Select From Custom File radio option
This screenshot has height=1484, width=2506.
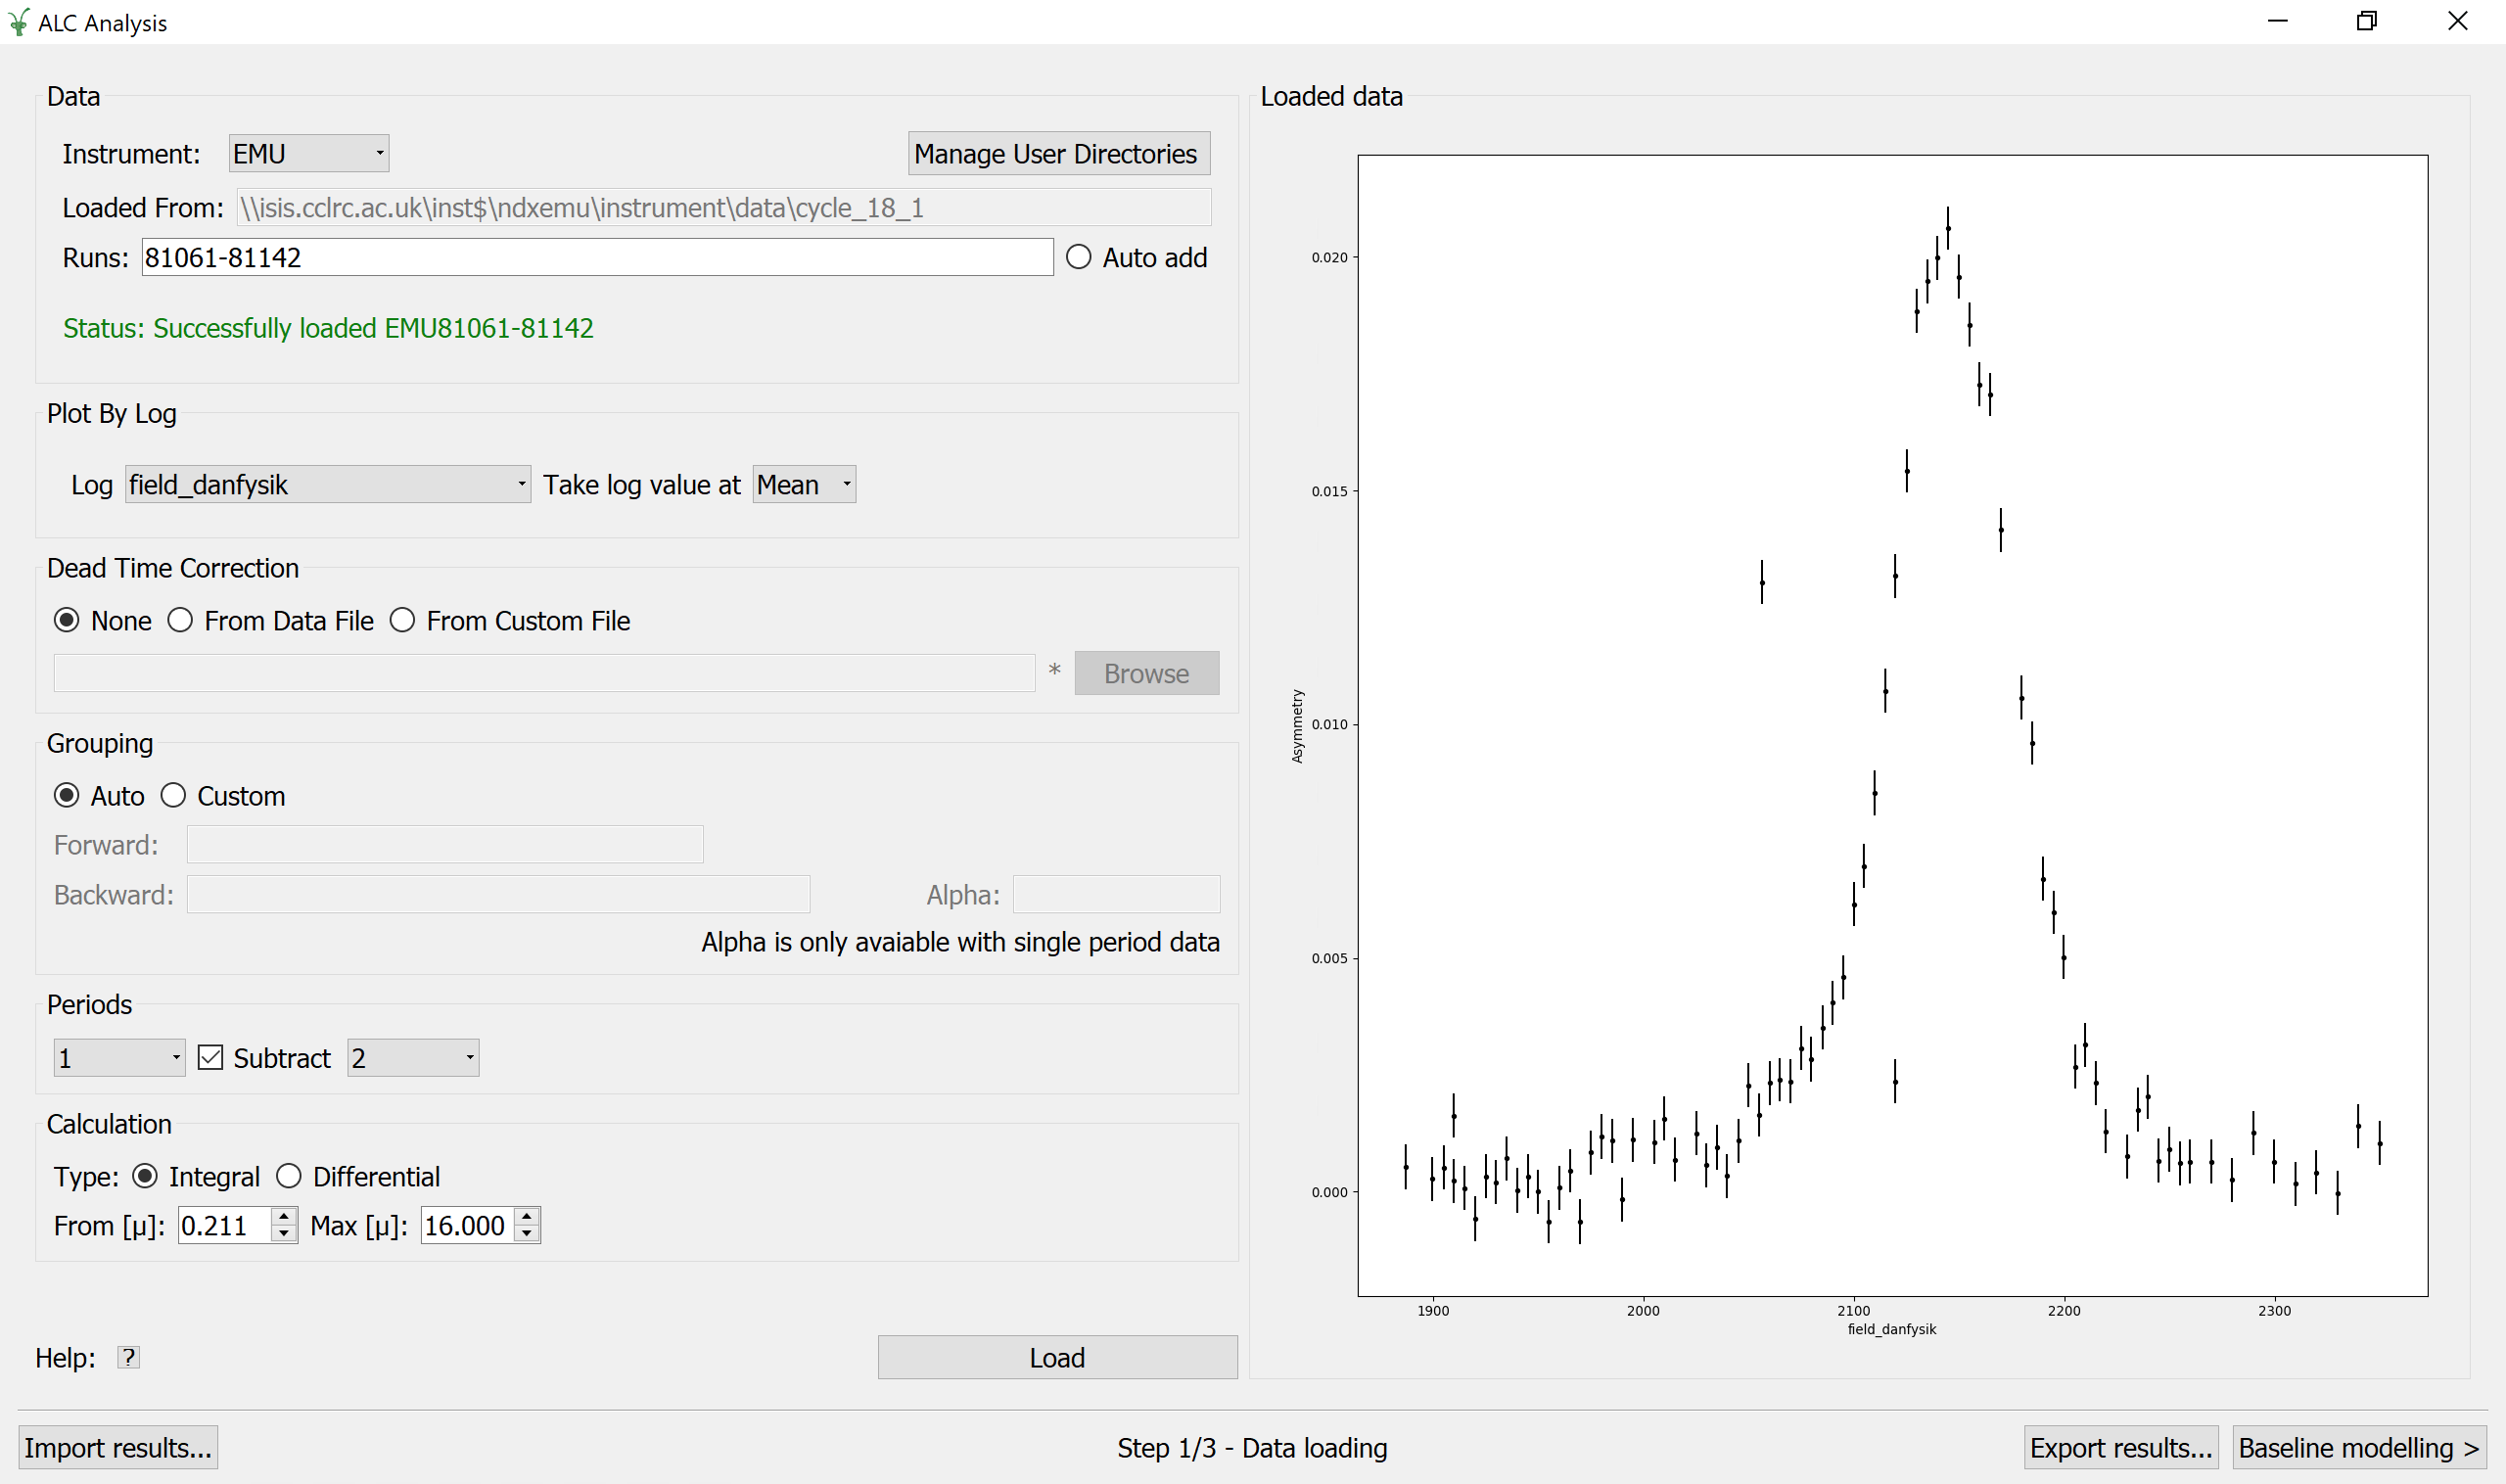pos(402,620)
